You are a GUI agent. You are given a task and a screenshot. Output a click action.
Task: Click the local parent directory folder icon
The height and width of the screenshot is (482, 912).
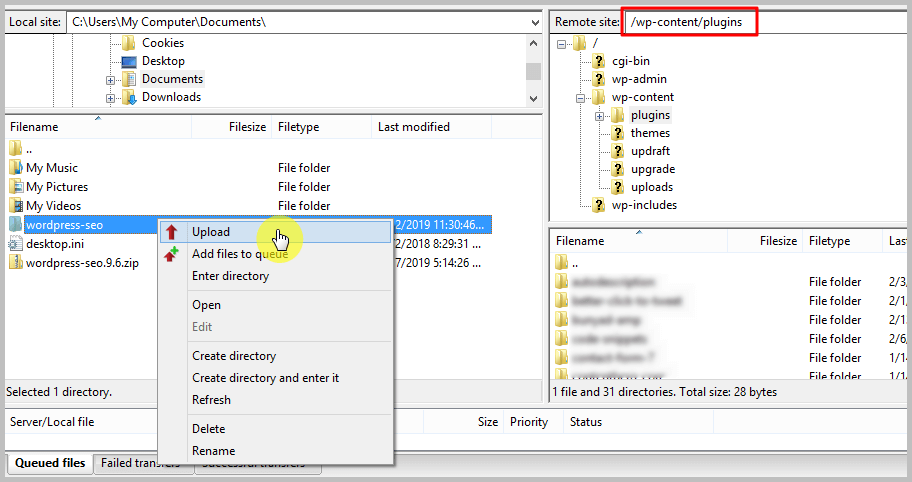click(x=16, y=149)
